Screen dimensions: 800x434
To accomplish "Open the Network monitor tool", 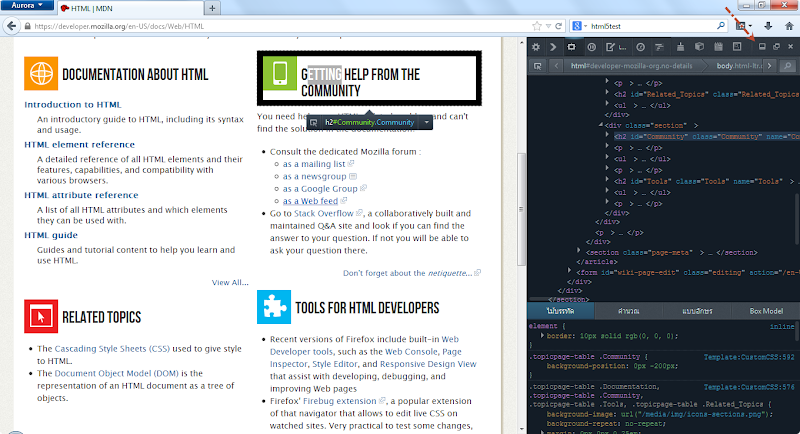I will pos(659,47).
